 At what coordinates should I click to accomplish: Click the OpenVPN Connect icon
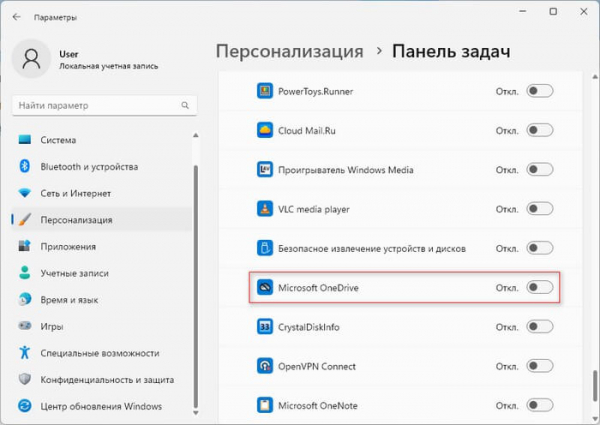[x=265, y=366]
